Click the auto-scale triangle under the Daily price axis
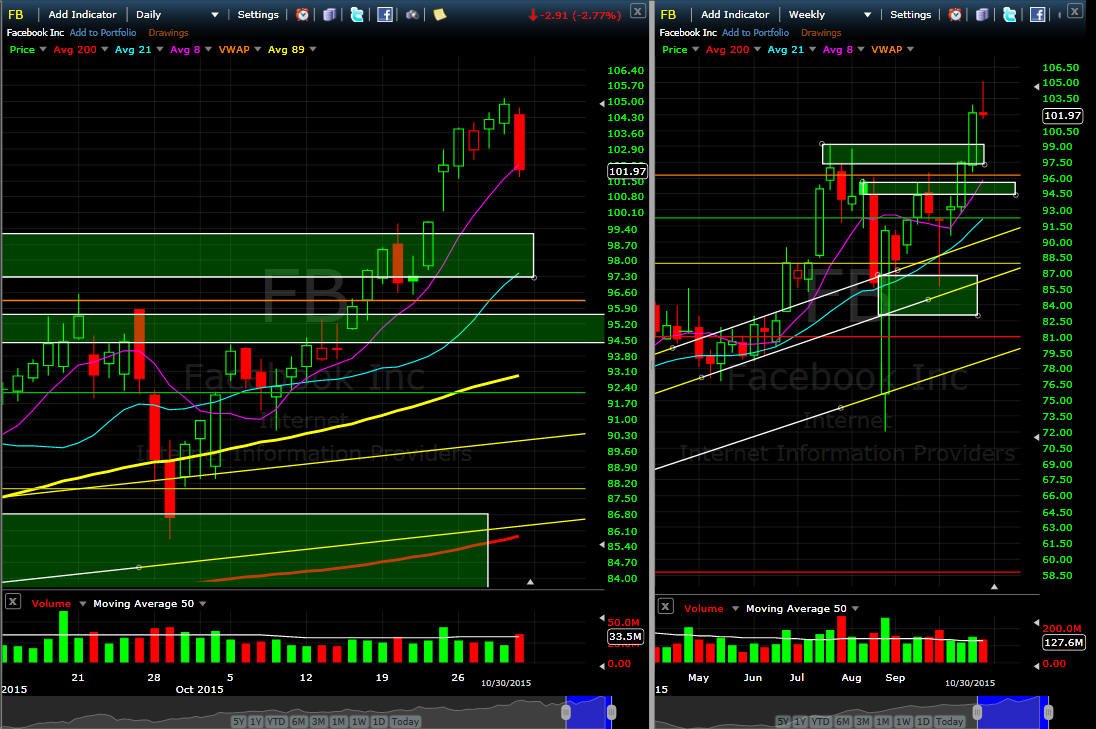This screenshot has height=729, width=1096. [x=531, y=582]
